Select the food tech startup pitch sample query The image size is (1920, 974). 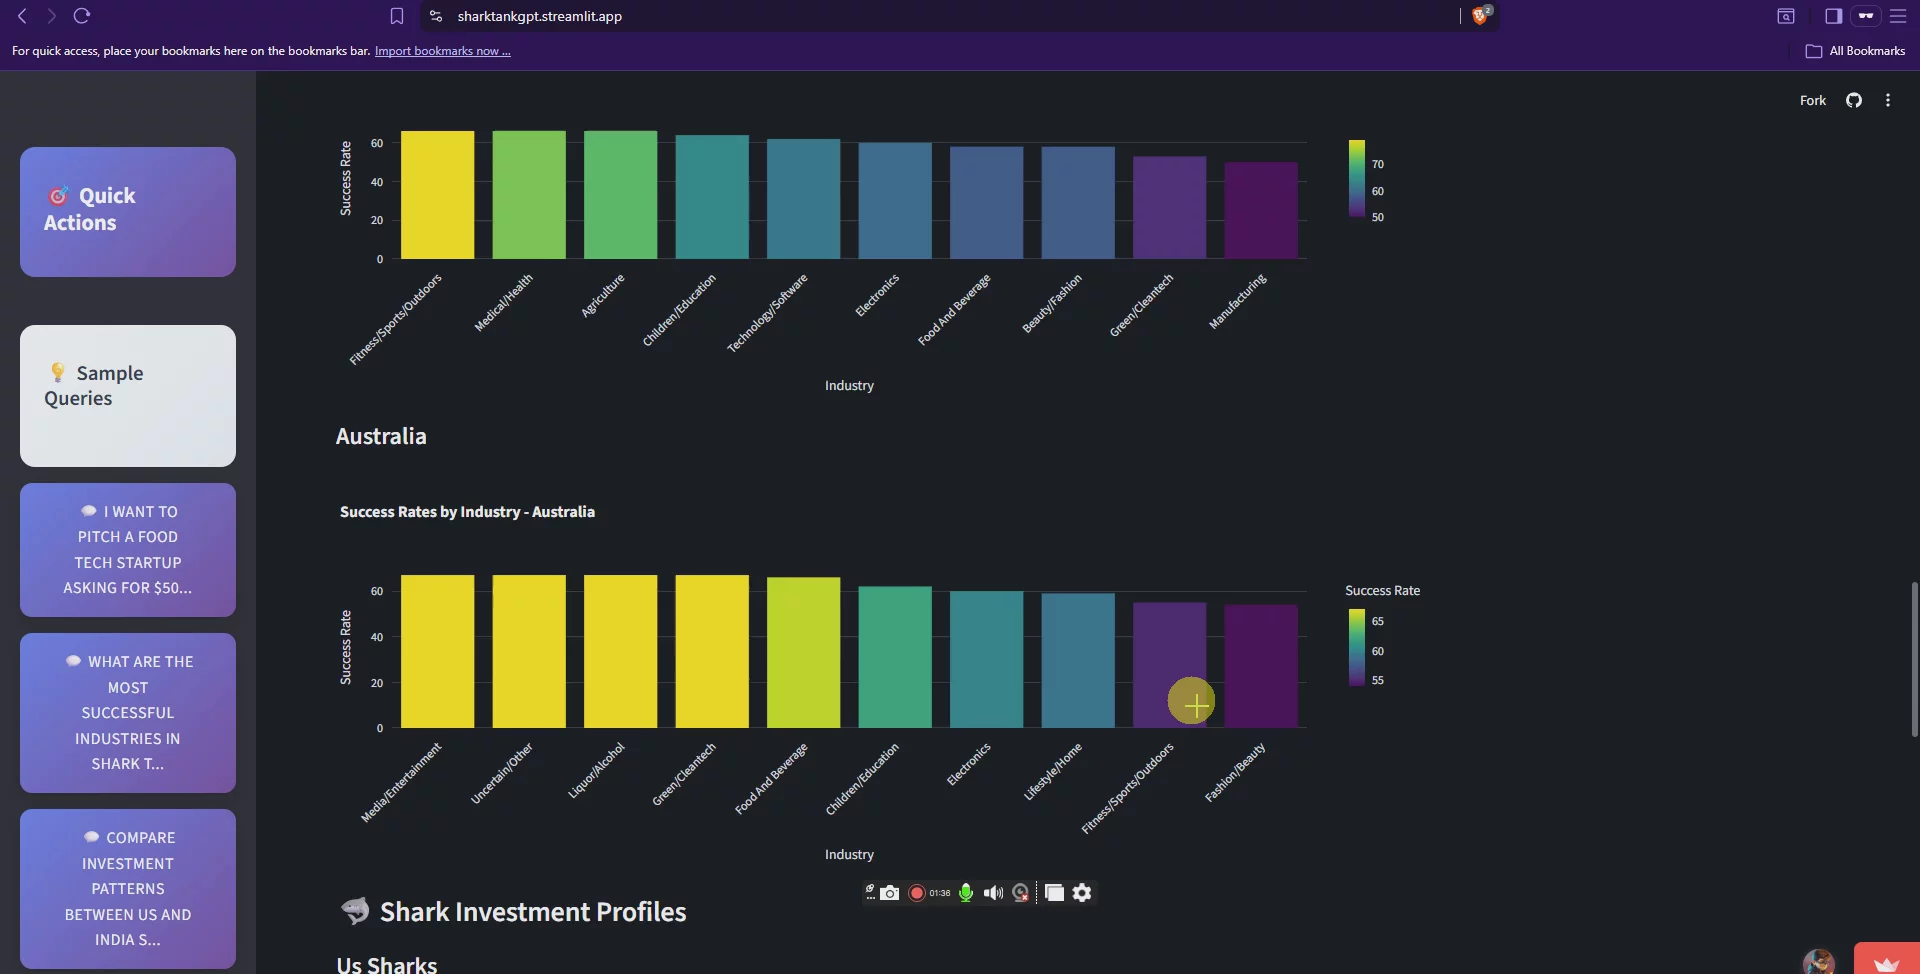128,550
